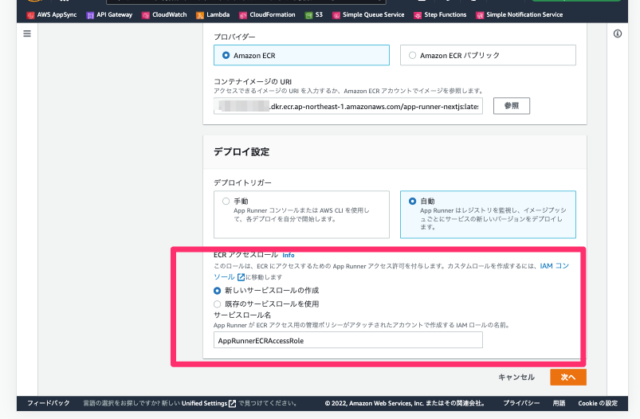Open API Gateway bookmark icon
The width and height of the screenshot is (640, 419).
[90, 15]
